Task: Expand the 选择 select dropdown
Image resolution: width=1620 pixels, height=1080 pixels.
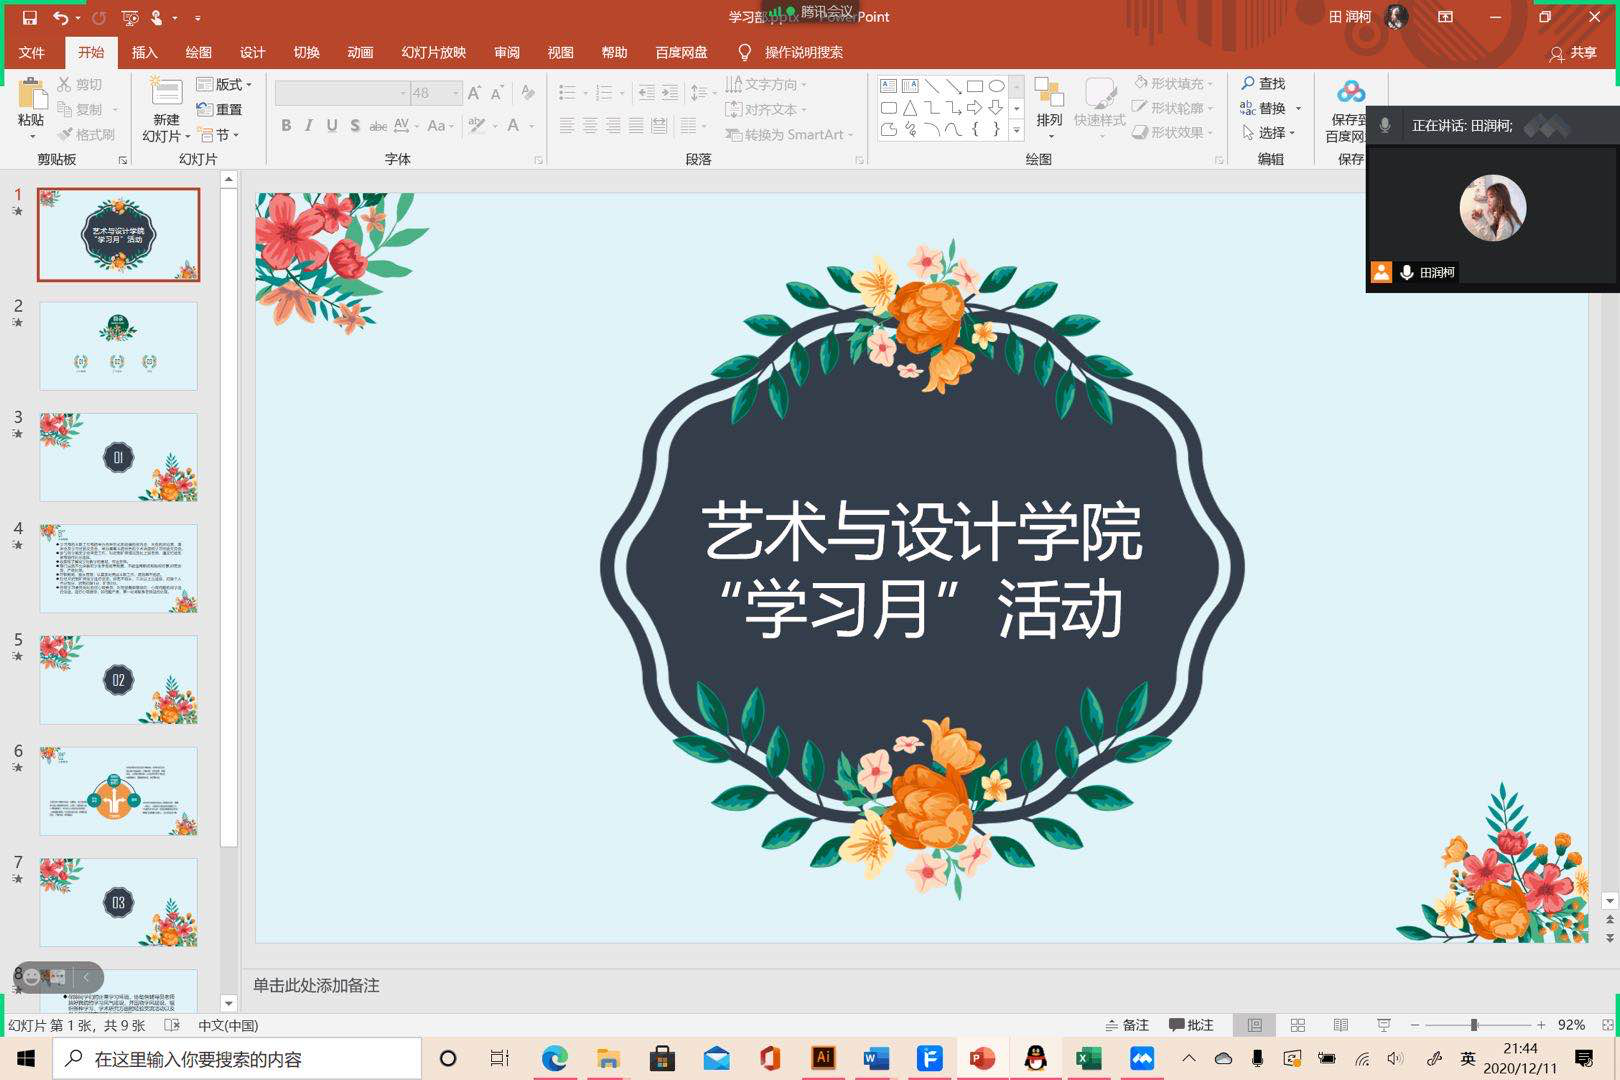Action: 1270,132
